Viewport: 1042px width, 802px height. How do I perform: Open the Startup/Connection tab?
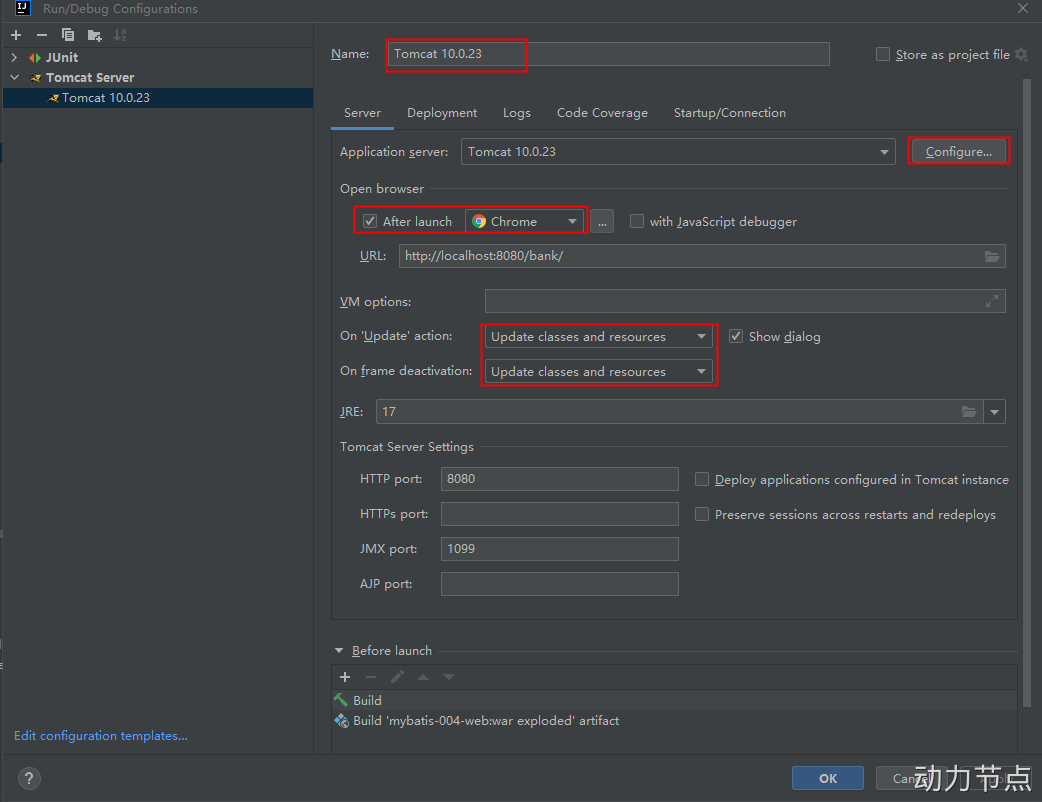coord(729,113)
